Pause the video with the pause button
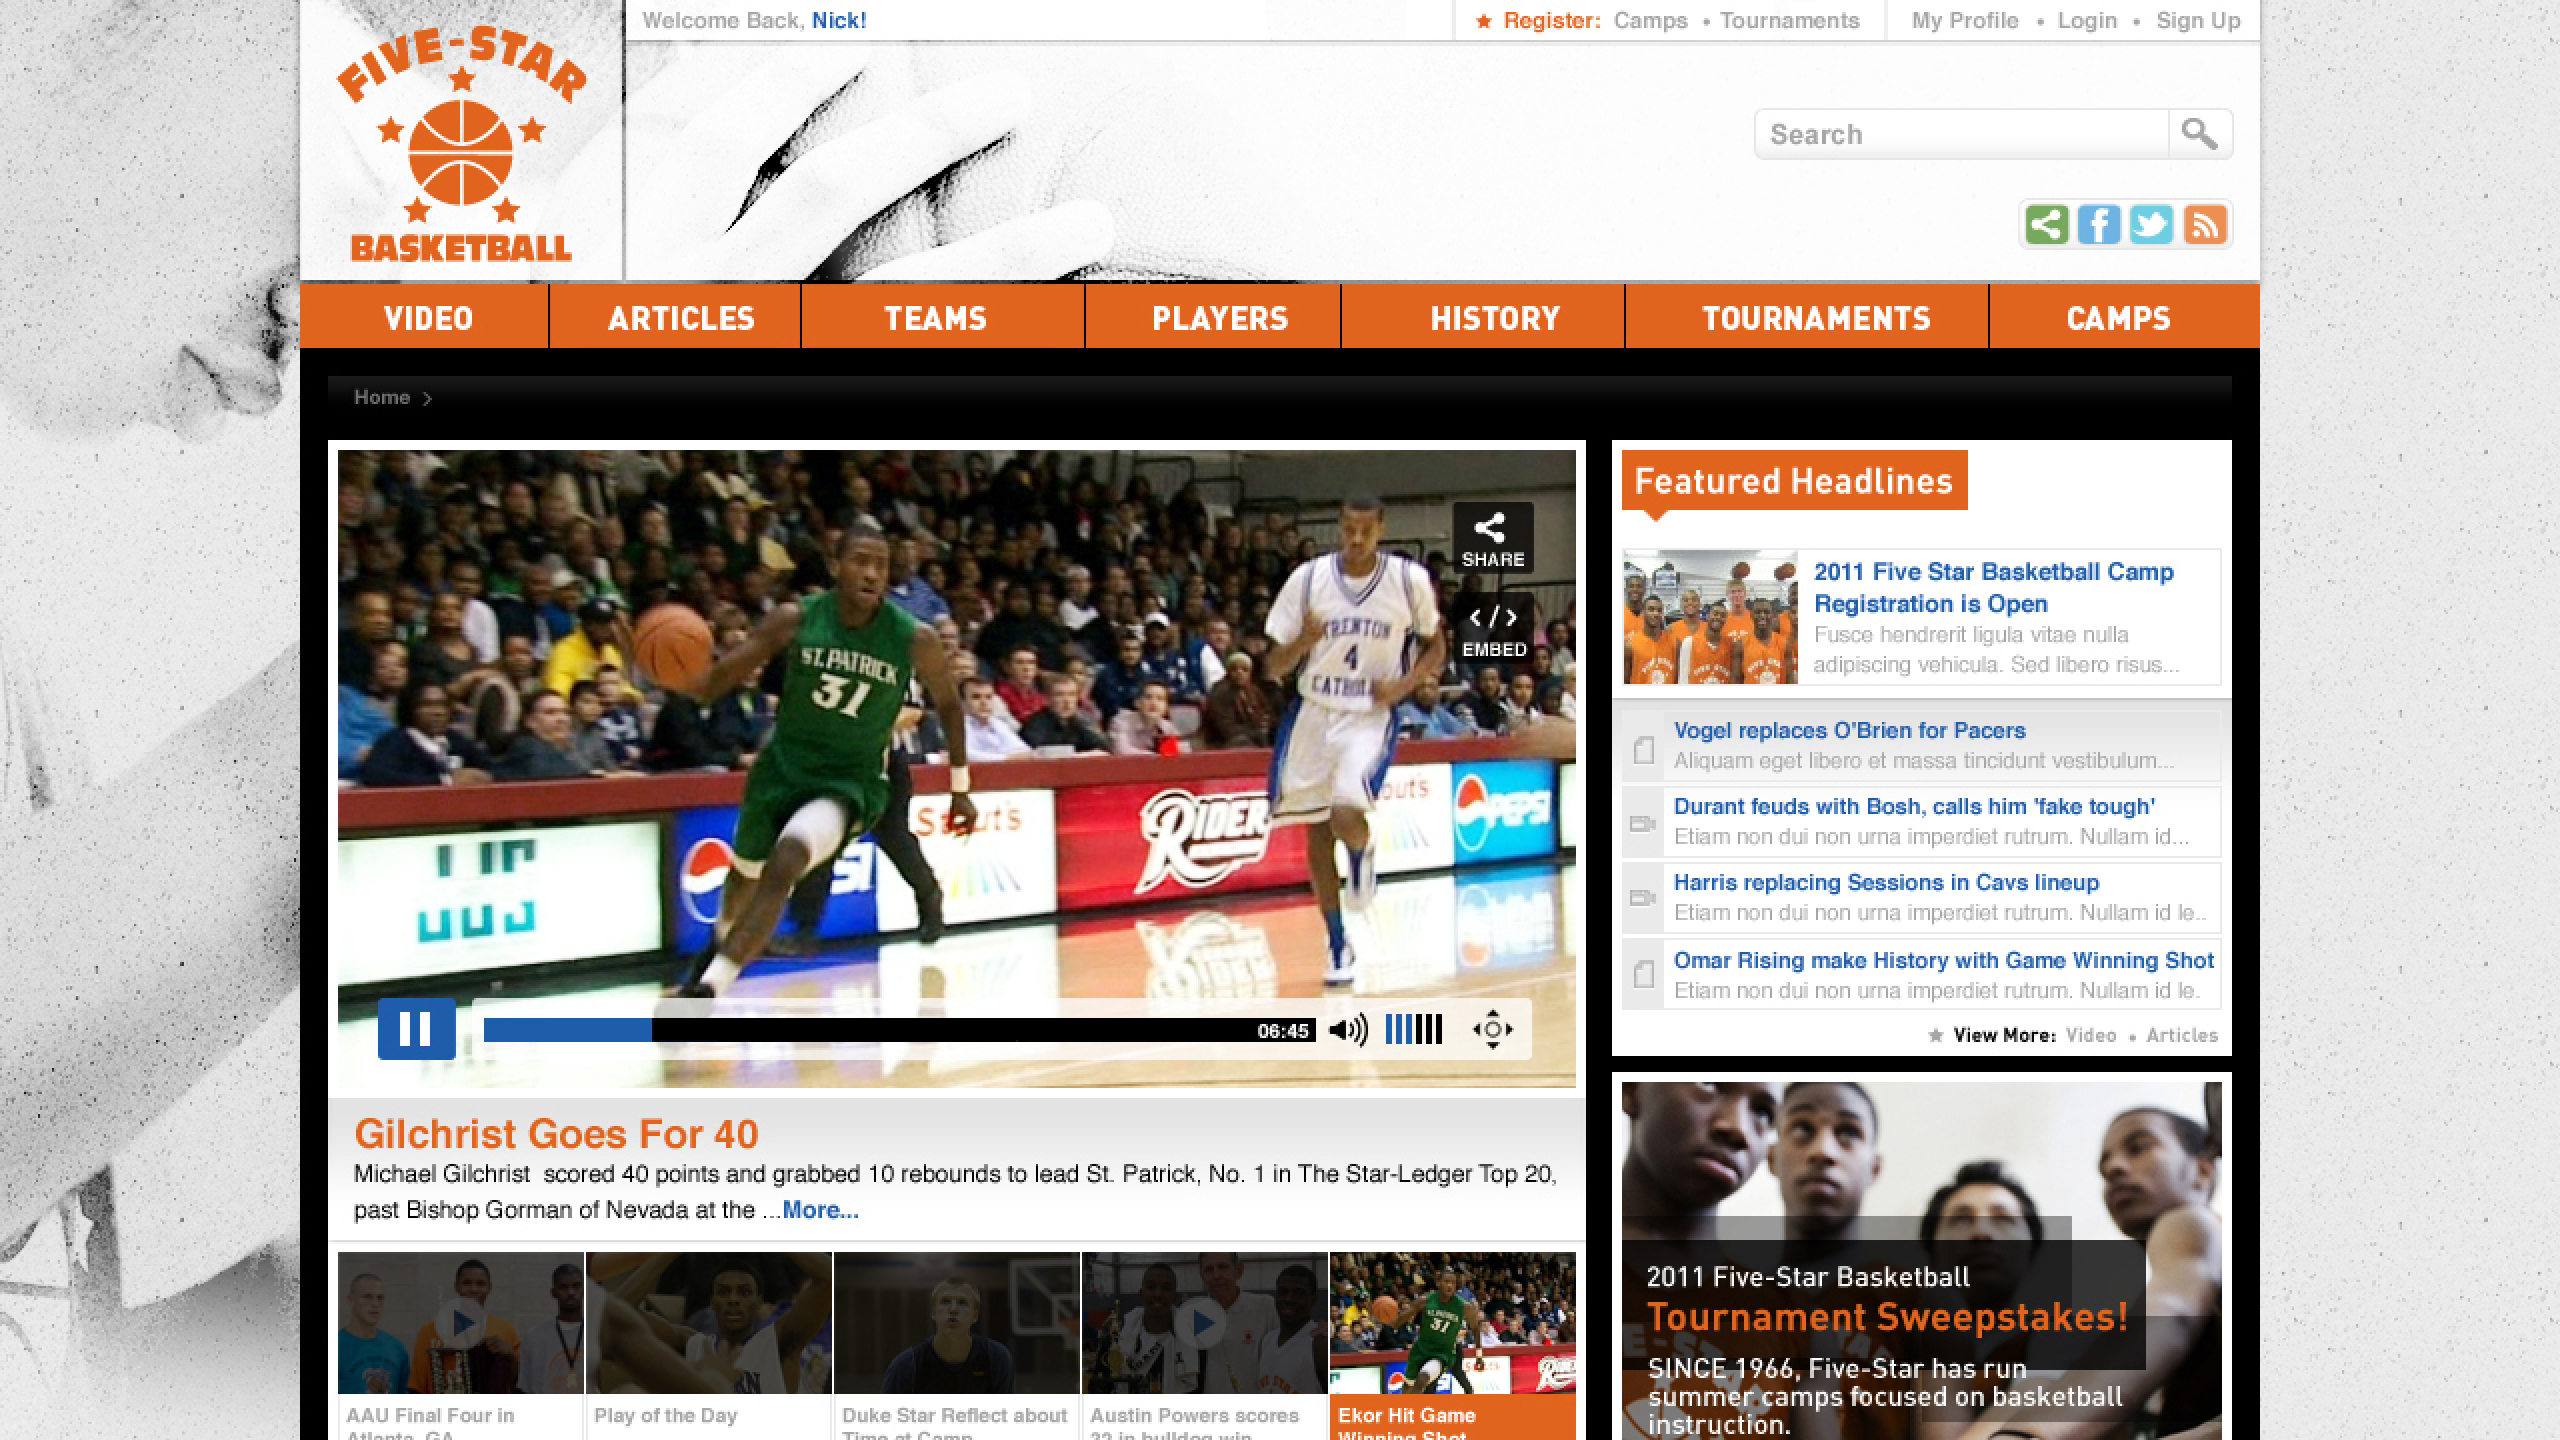Viewport: 2560px width, 1440px height. pyautogui.click(x=416, y=1028)
